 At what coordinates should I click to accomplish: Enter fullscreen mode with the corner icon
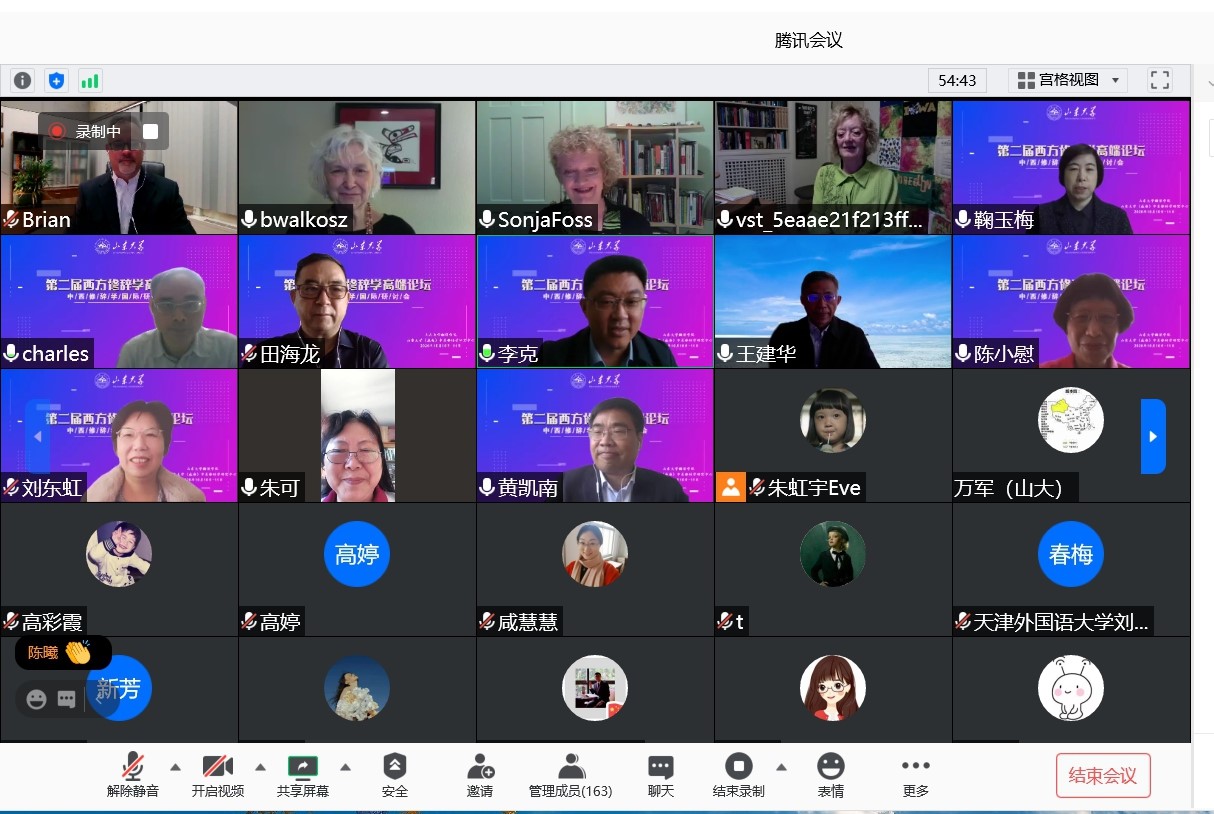coord(1159,80)
